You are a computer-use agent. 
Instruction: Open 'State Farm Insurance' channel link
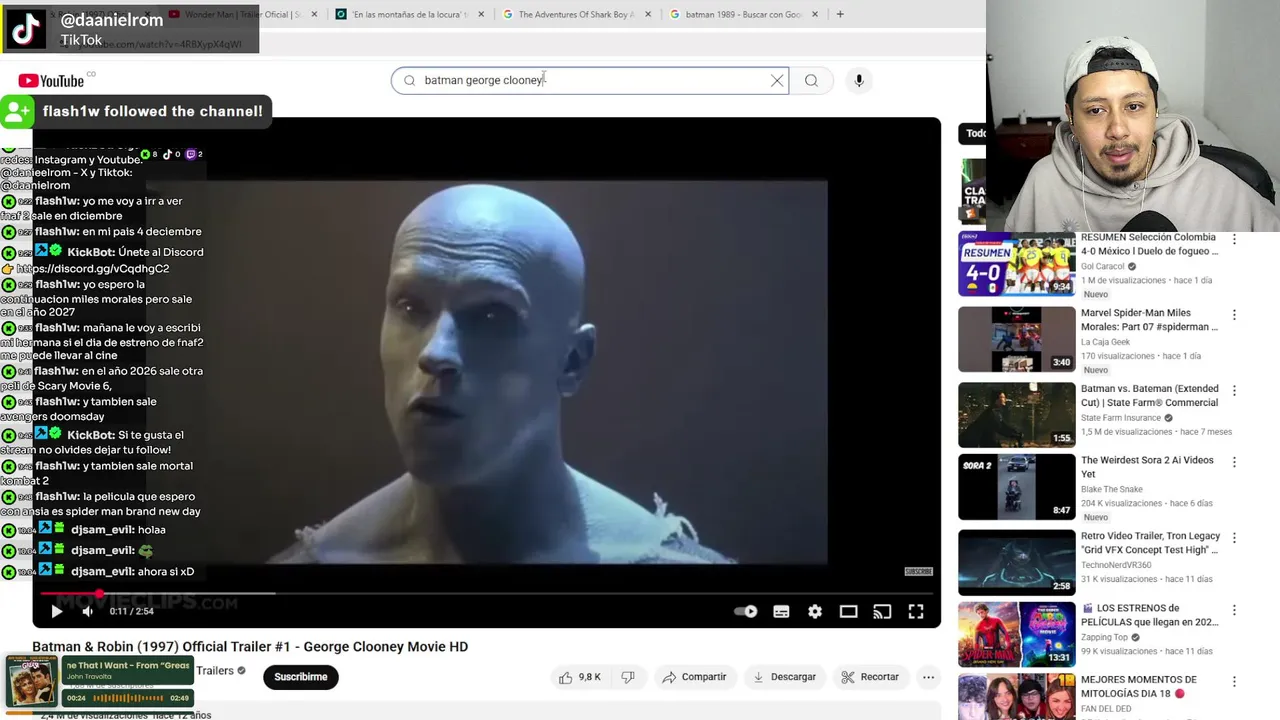[1120, 418]
